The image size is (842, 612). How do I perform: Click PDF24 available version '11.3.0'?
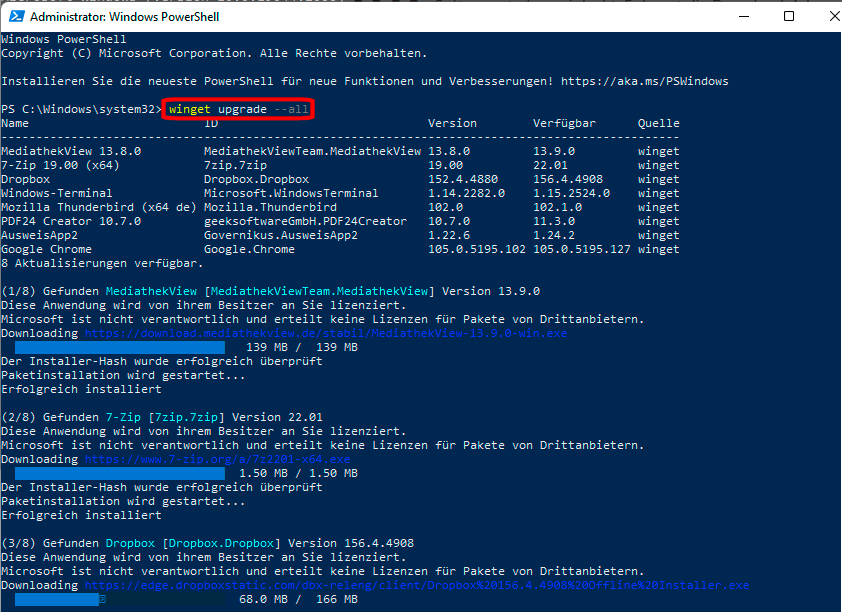(x=554, y=221)
